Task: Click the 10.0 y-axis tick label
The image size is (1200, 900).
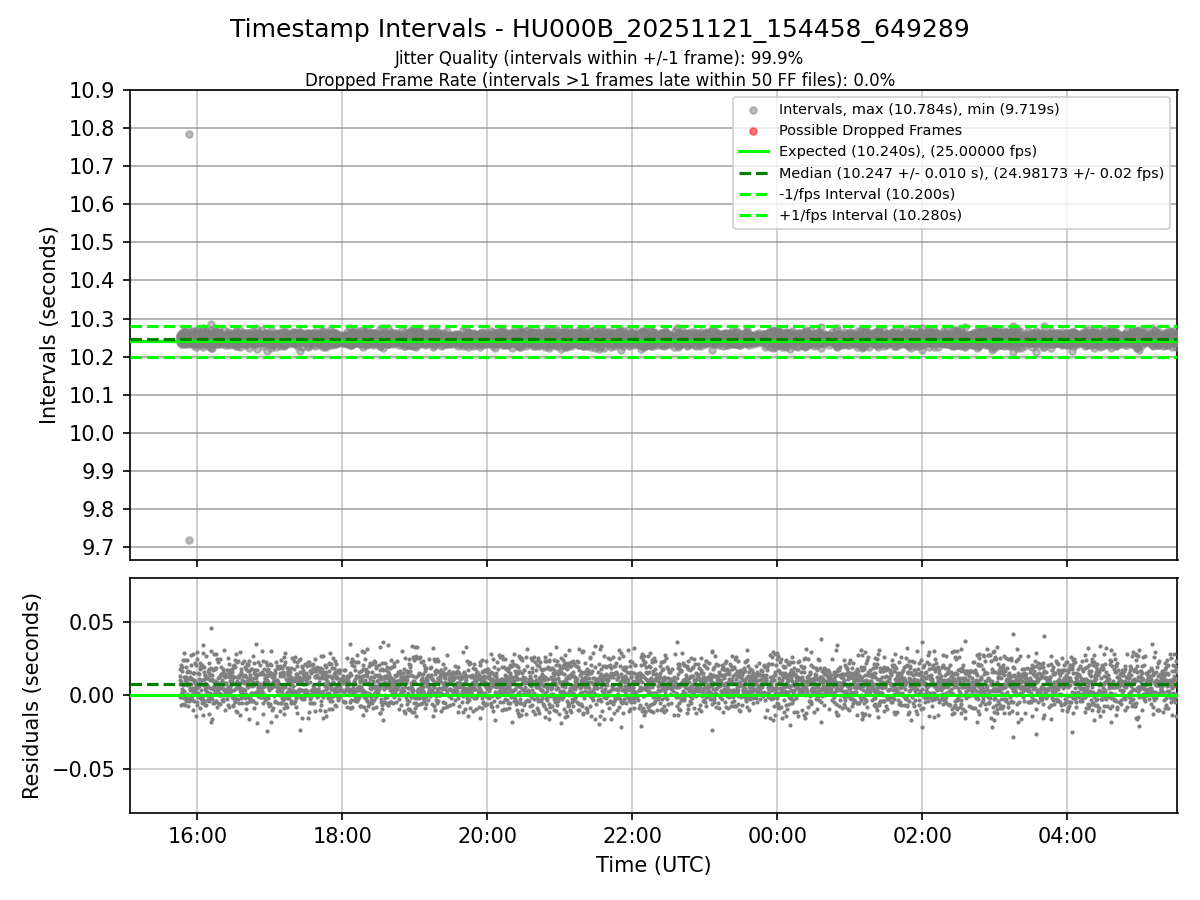Action: (x=94, y=433)
